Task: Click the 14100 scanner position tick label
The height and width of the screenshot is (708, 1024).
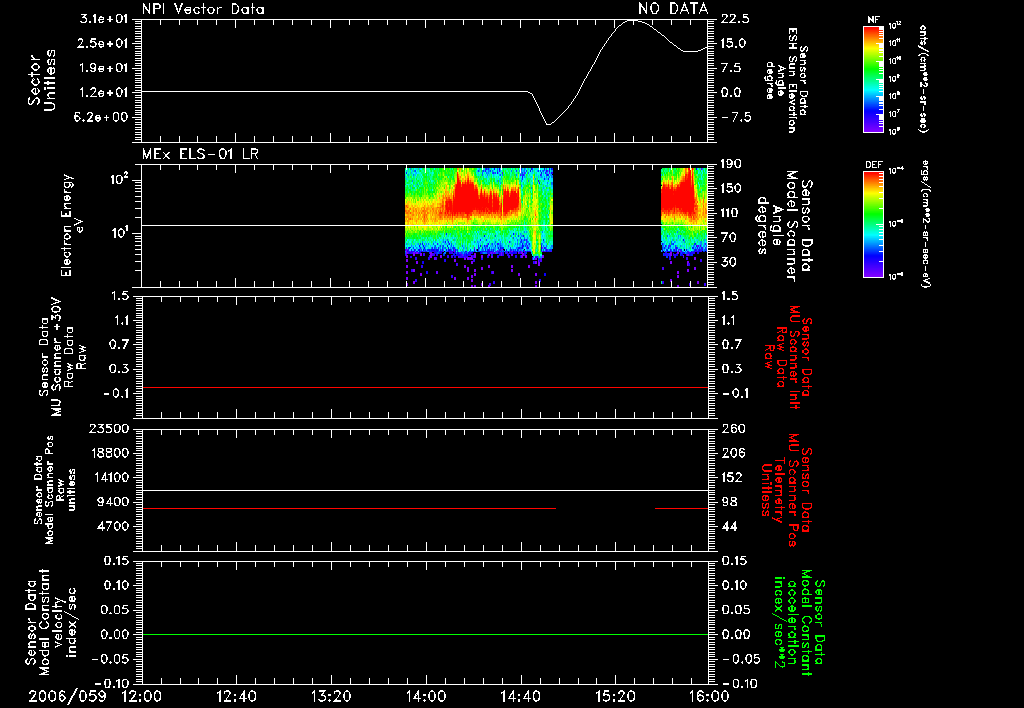Action: (x=110, y=477)
